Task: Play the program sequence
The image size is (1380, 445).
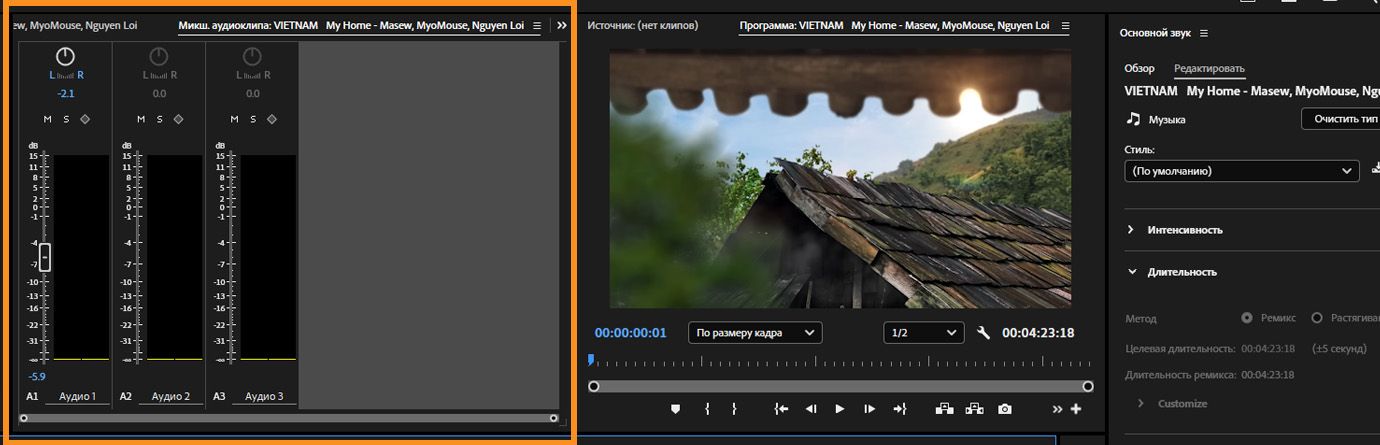Action: tap(840, 409)
